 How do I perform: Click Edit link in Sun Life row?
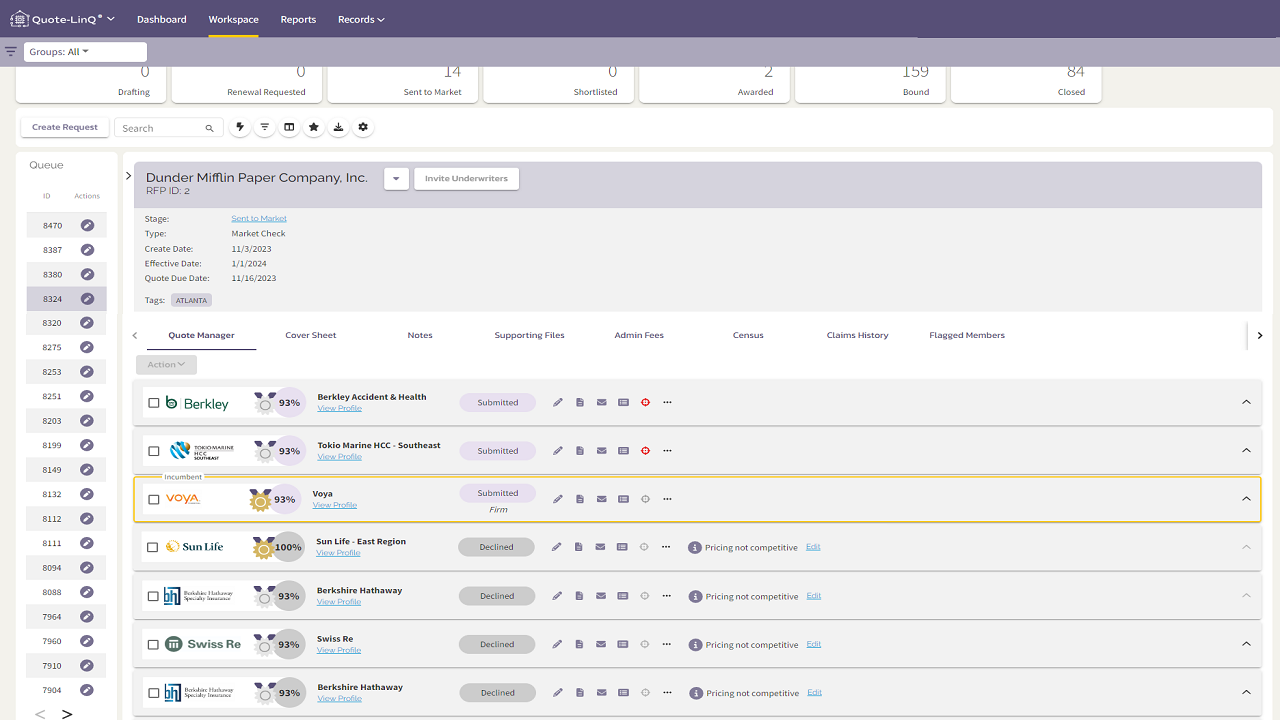pos(813,547)
